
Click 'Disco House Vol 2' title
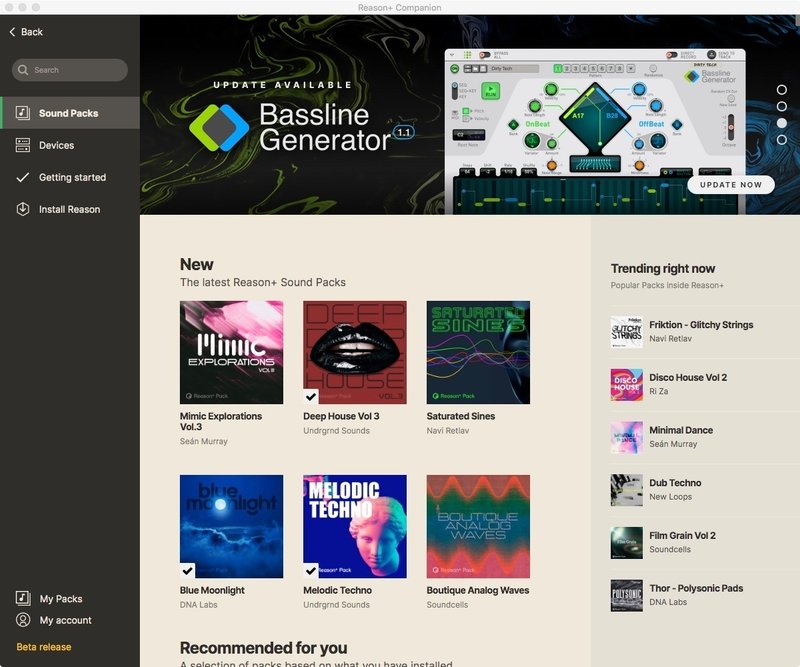[x=688, y=377]
